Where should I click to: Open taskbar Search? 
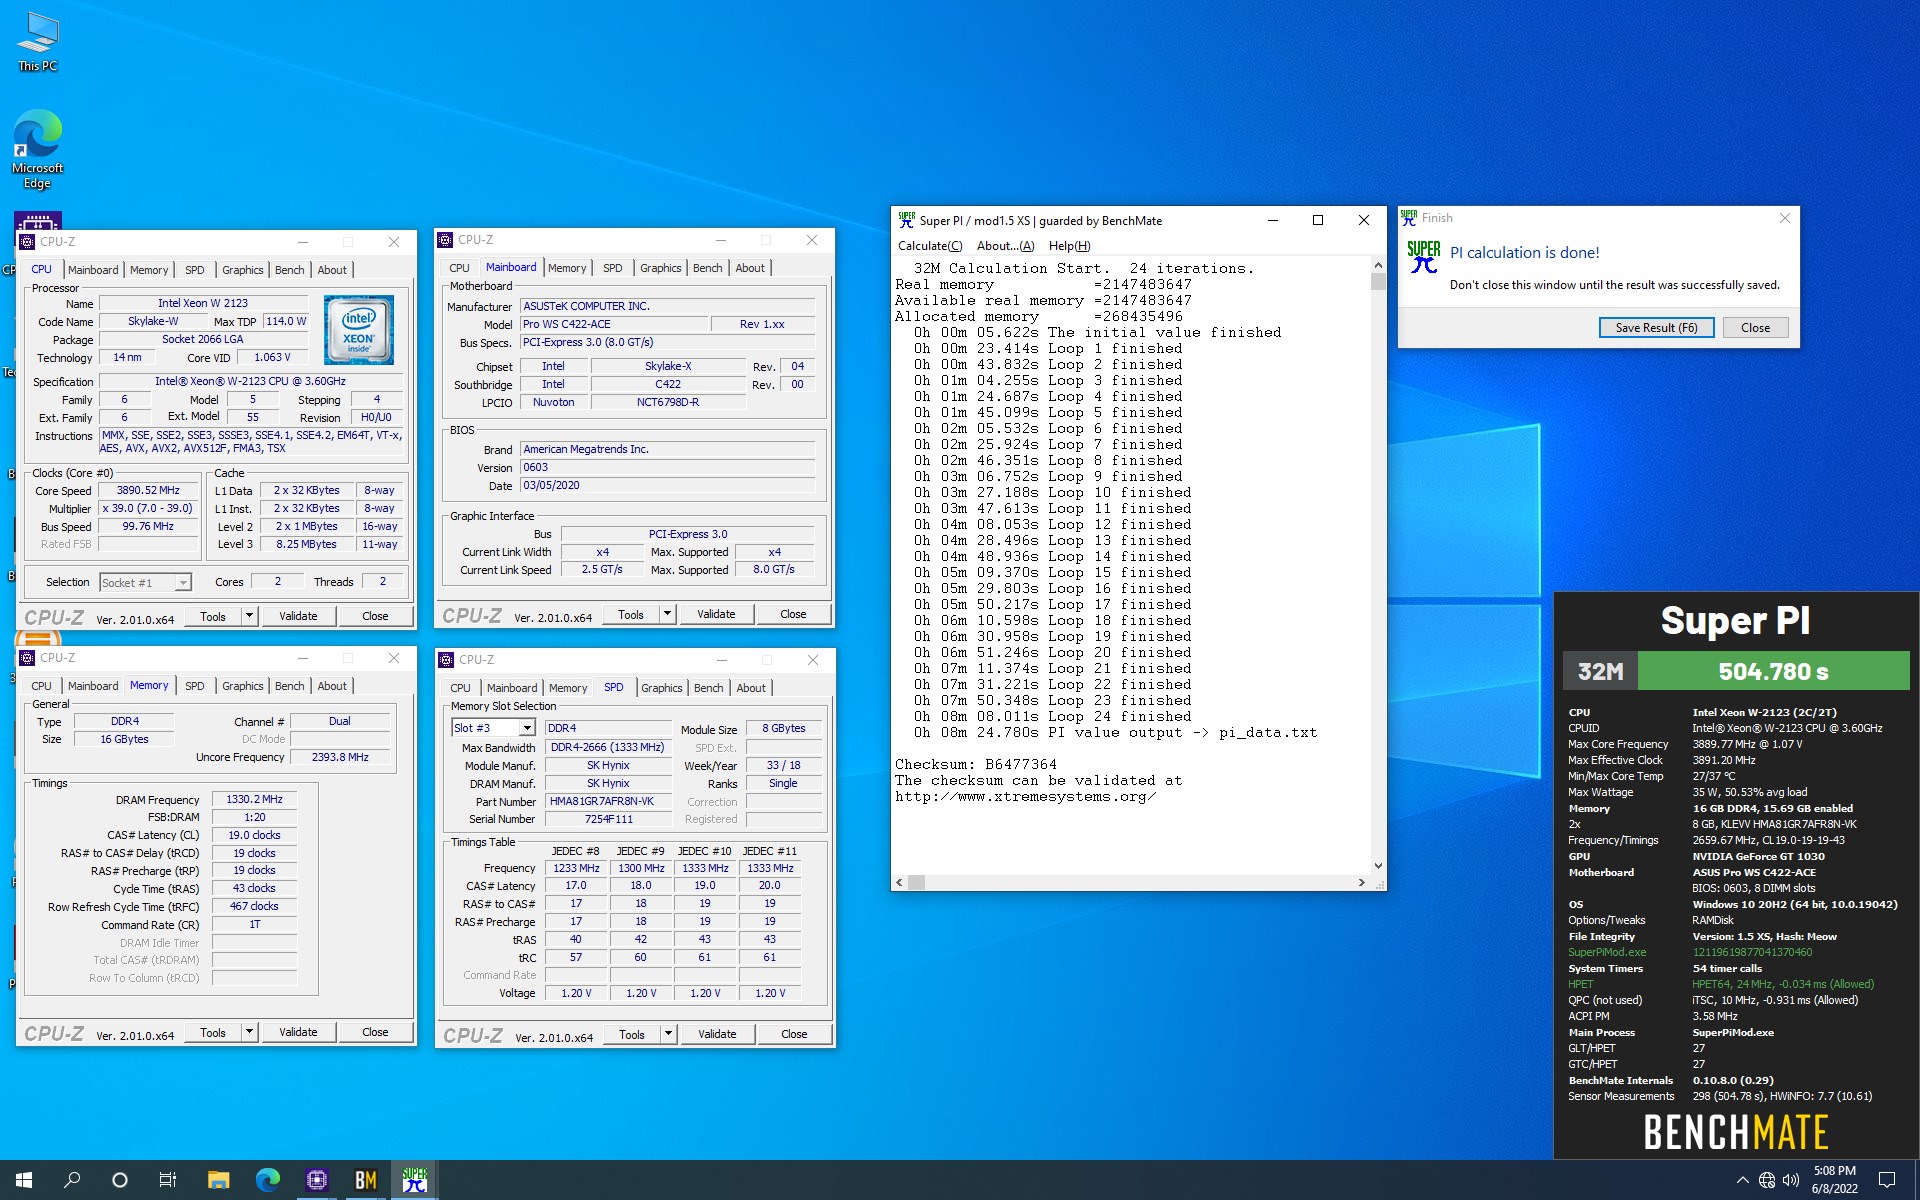click(72, 1180)
